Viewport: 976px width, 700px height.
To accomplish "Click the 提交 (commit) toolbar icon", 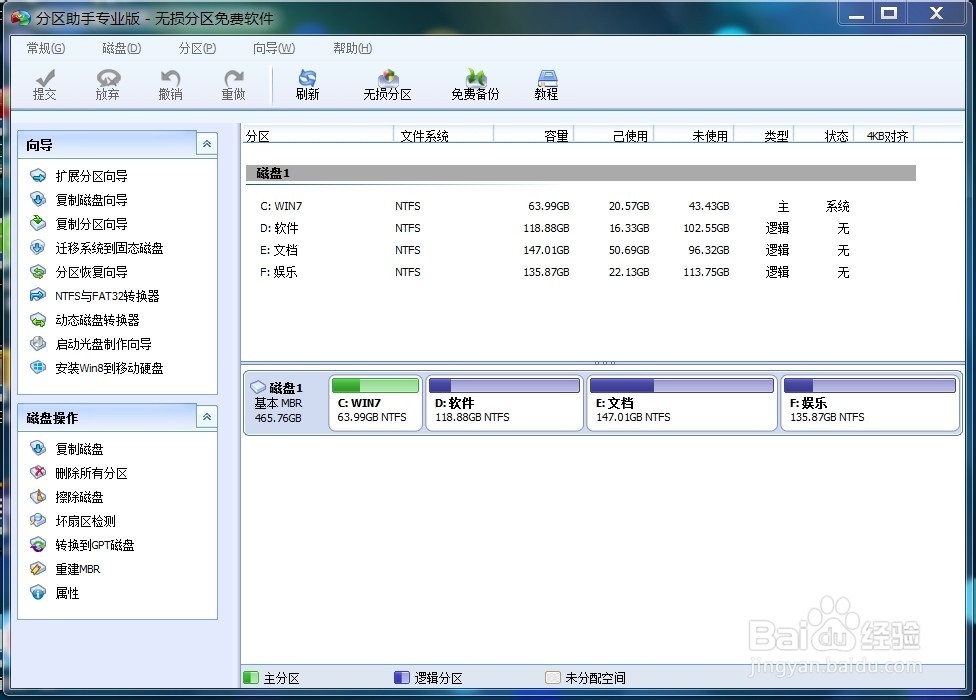I will tap(45, 85).
